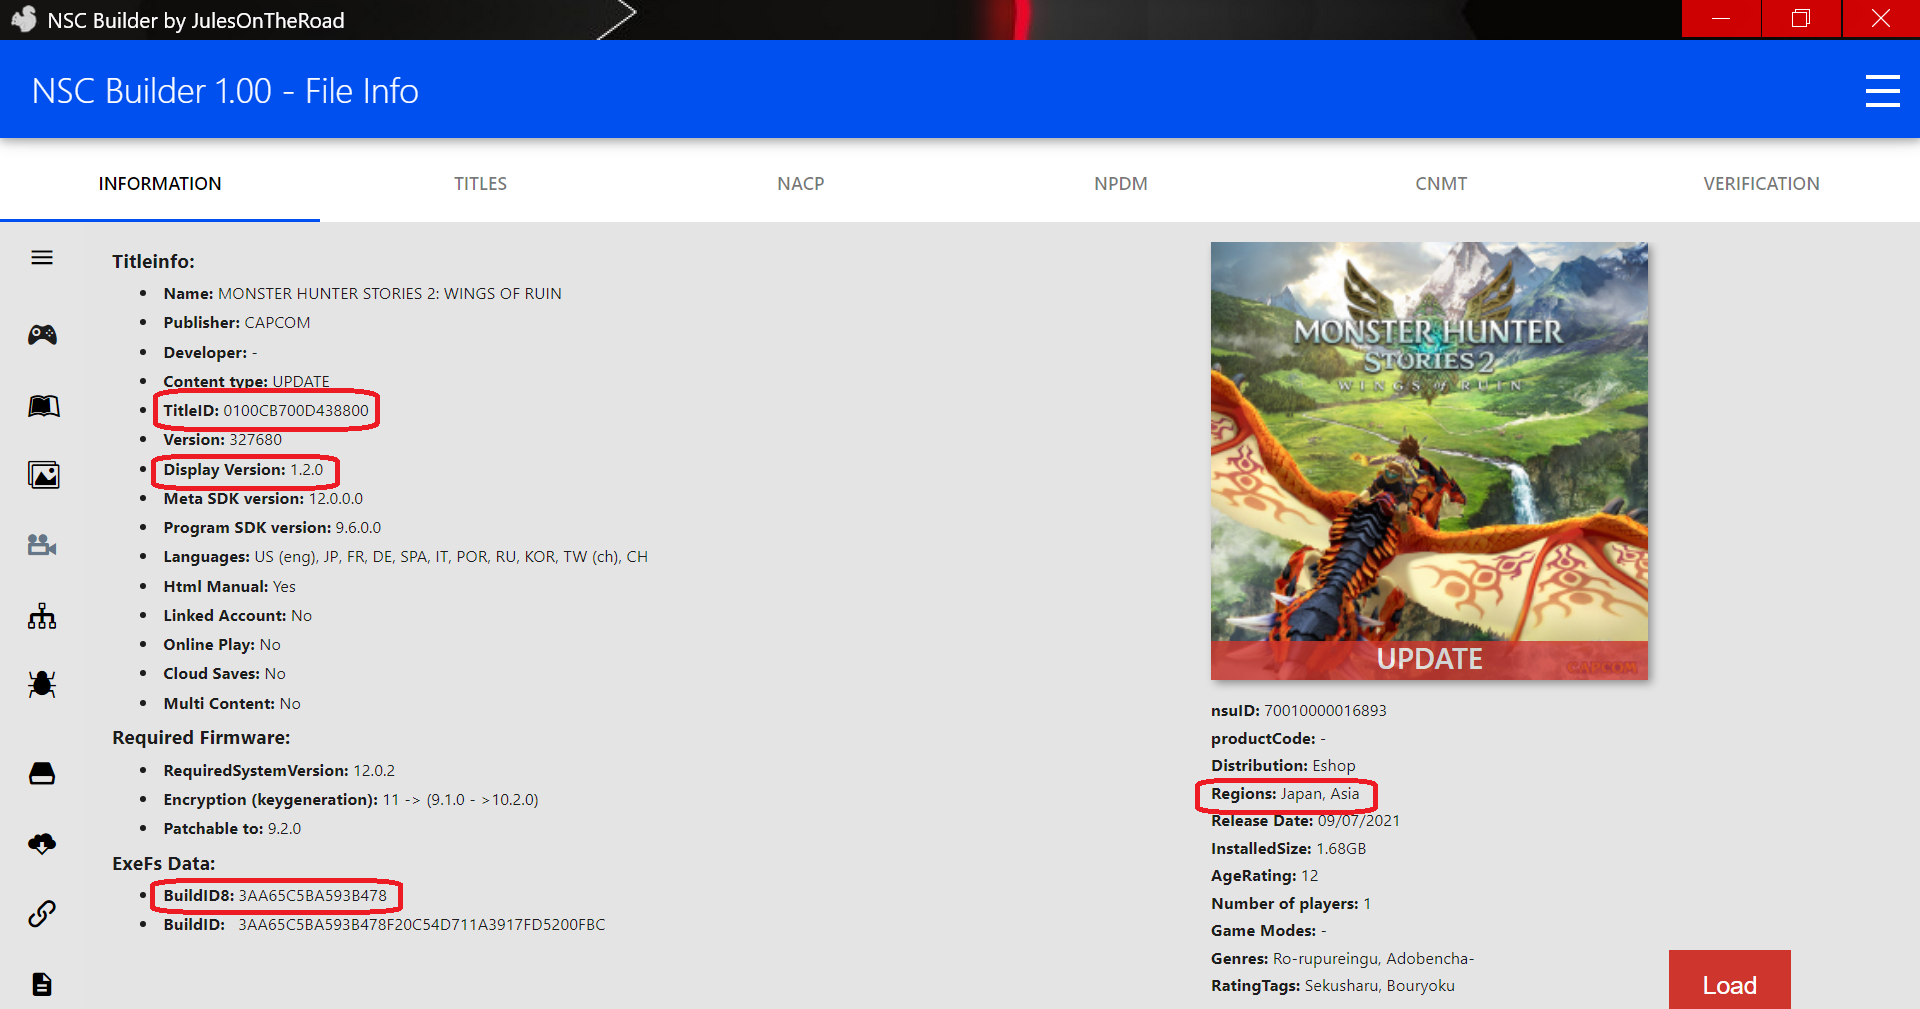Click the Online Play: No line
The image size is (1920, 1009).
pos(222,644)
